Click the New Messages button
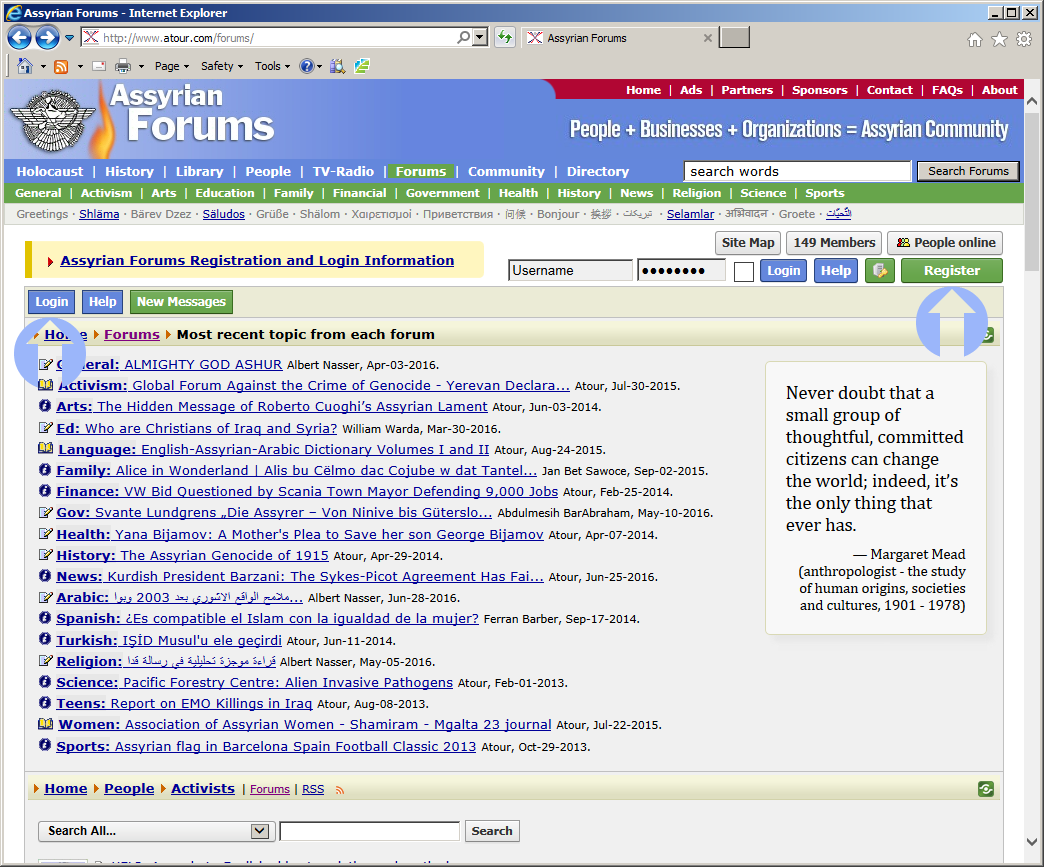 click(x=181, y=302)
